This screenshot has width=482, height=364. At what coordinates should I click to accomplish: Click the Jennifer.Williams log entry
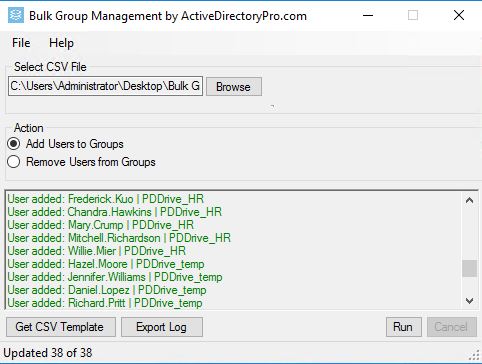pyautogui.click(x=115, y=277)
